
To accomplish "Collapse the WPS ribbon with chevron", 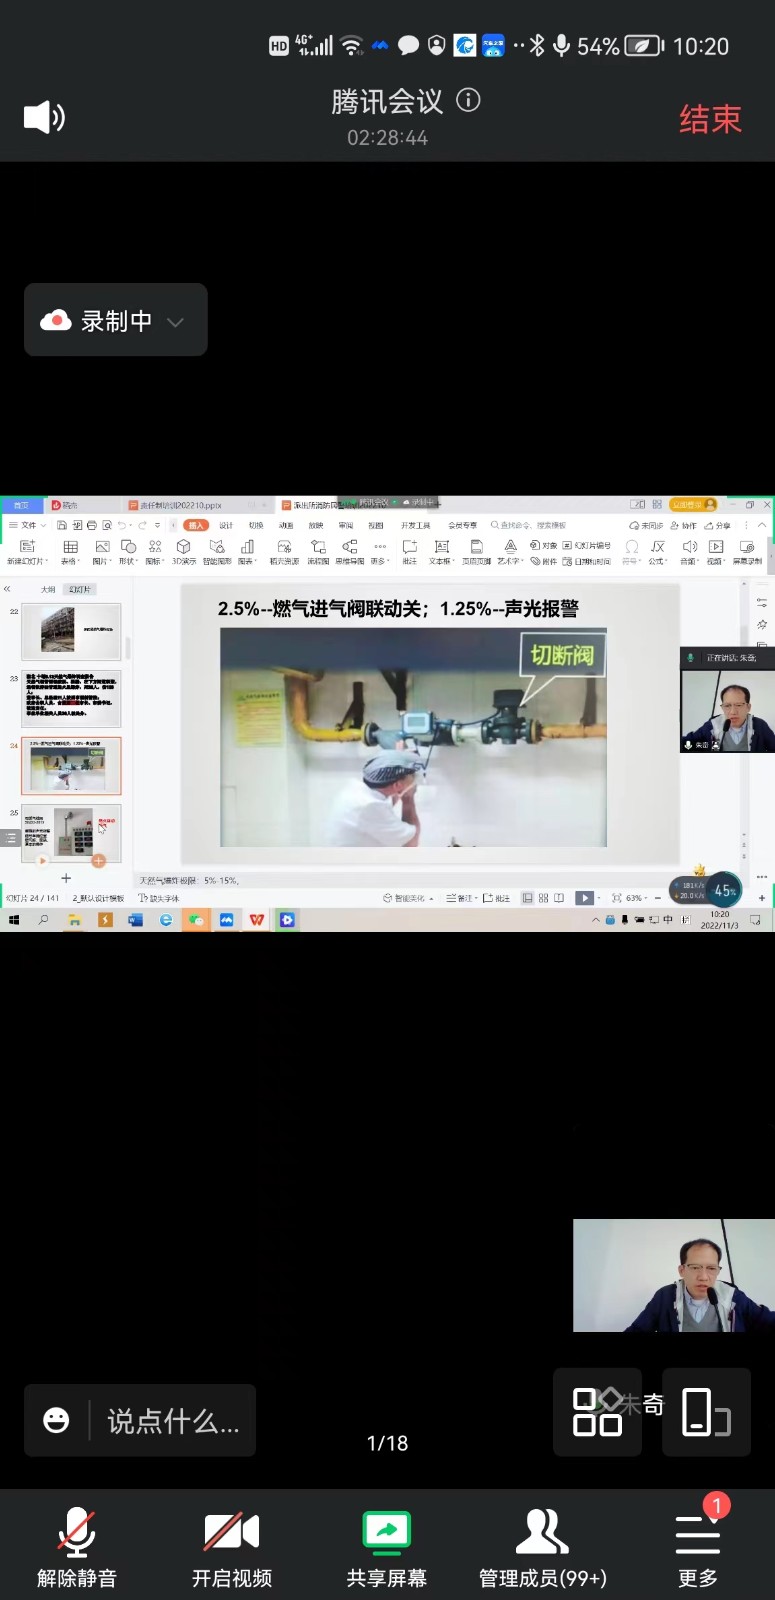I will pyautogui.click(x=762, y=525).
